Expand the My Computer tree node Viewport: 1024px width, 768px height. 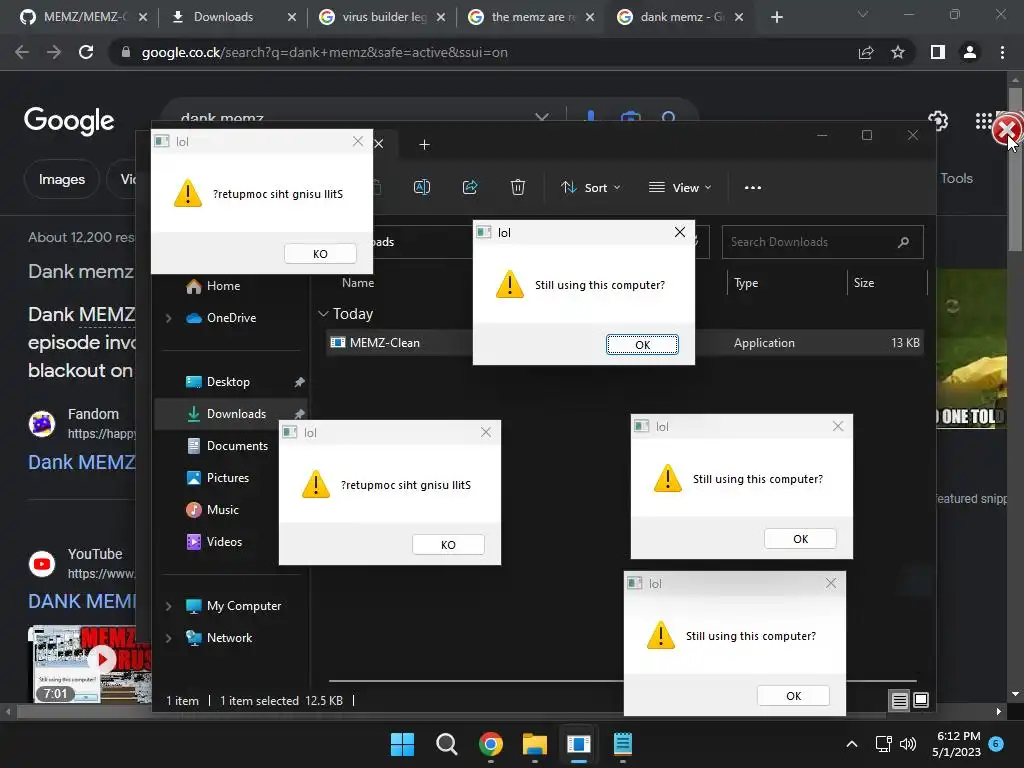pos(168,606)
